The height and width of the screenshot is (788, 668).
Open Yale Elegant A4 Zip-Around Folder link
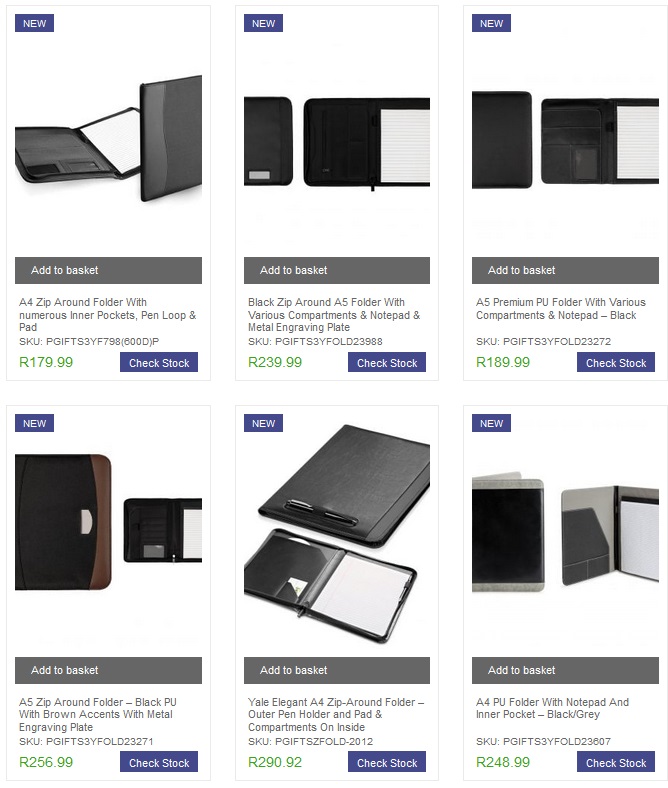[x=336, y=715]
